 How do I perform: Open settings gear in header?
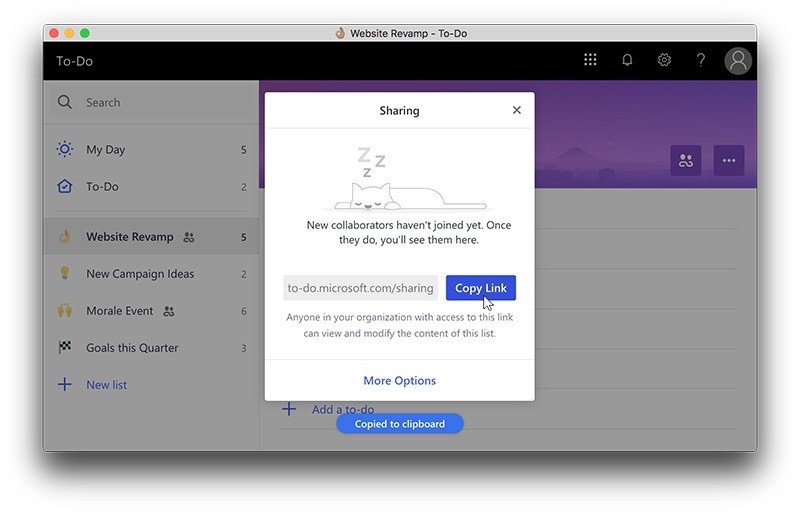click(x=664, y=60)
